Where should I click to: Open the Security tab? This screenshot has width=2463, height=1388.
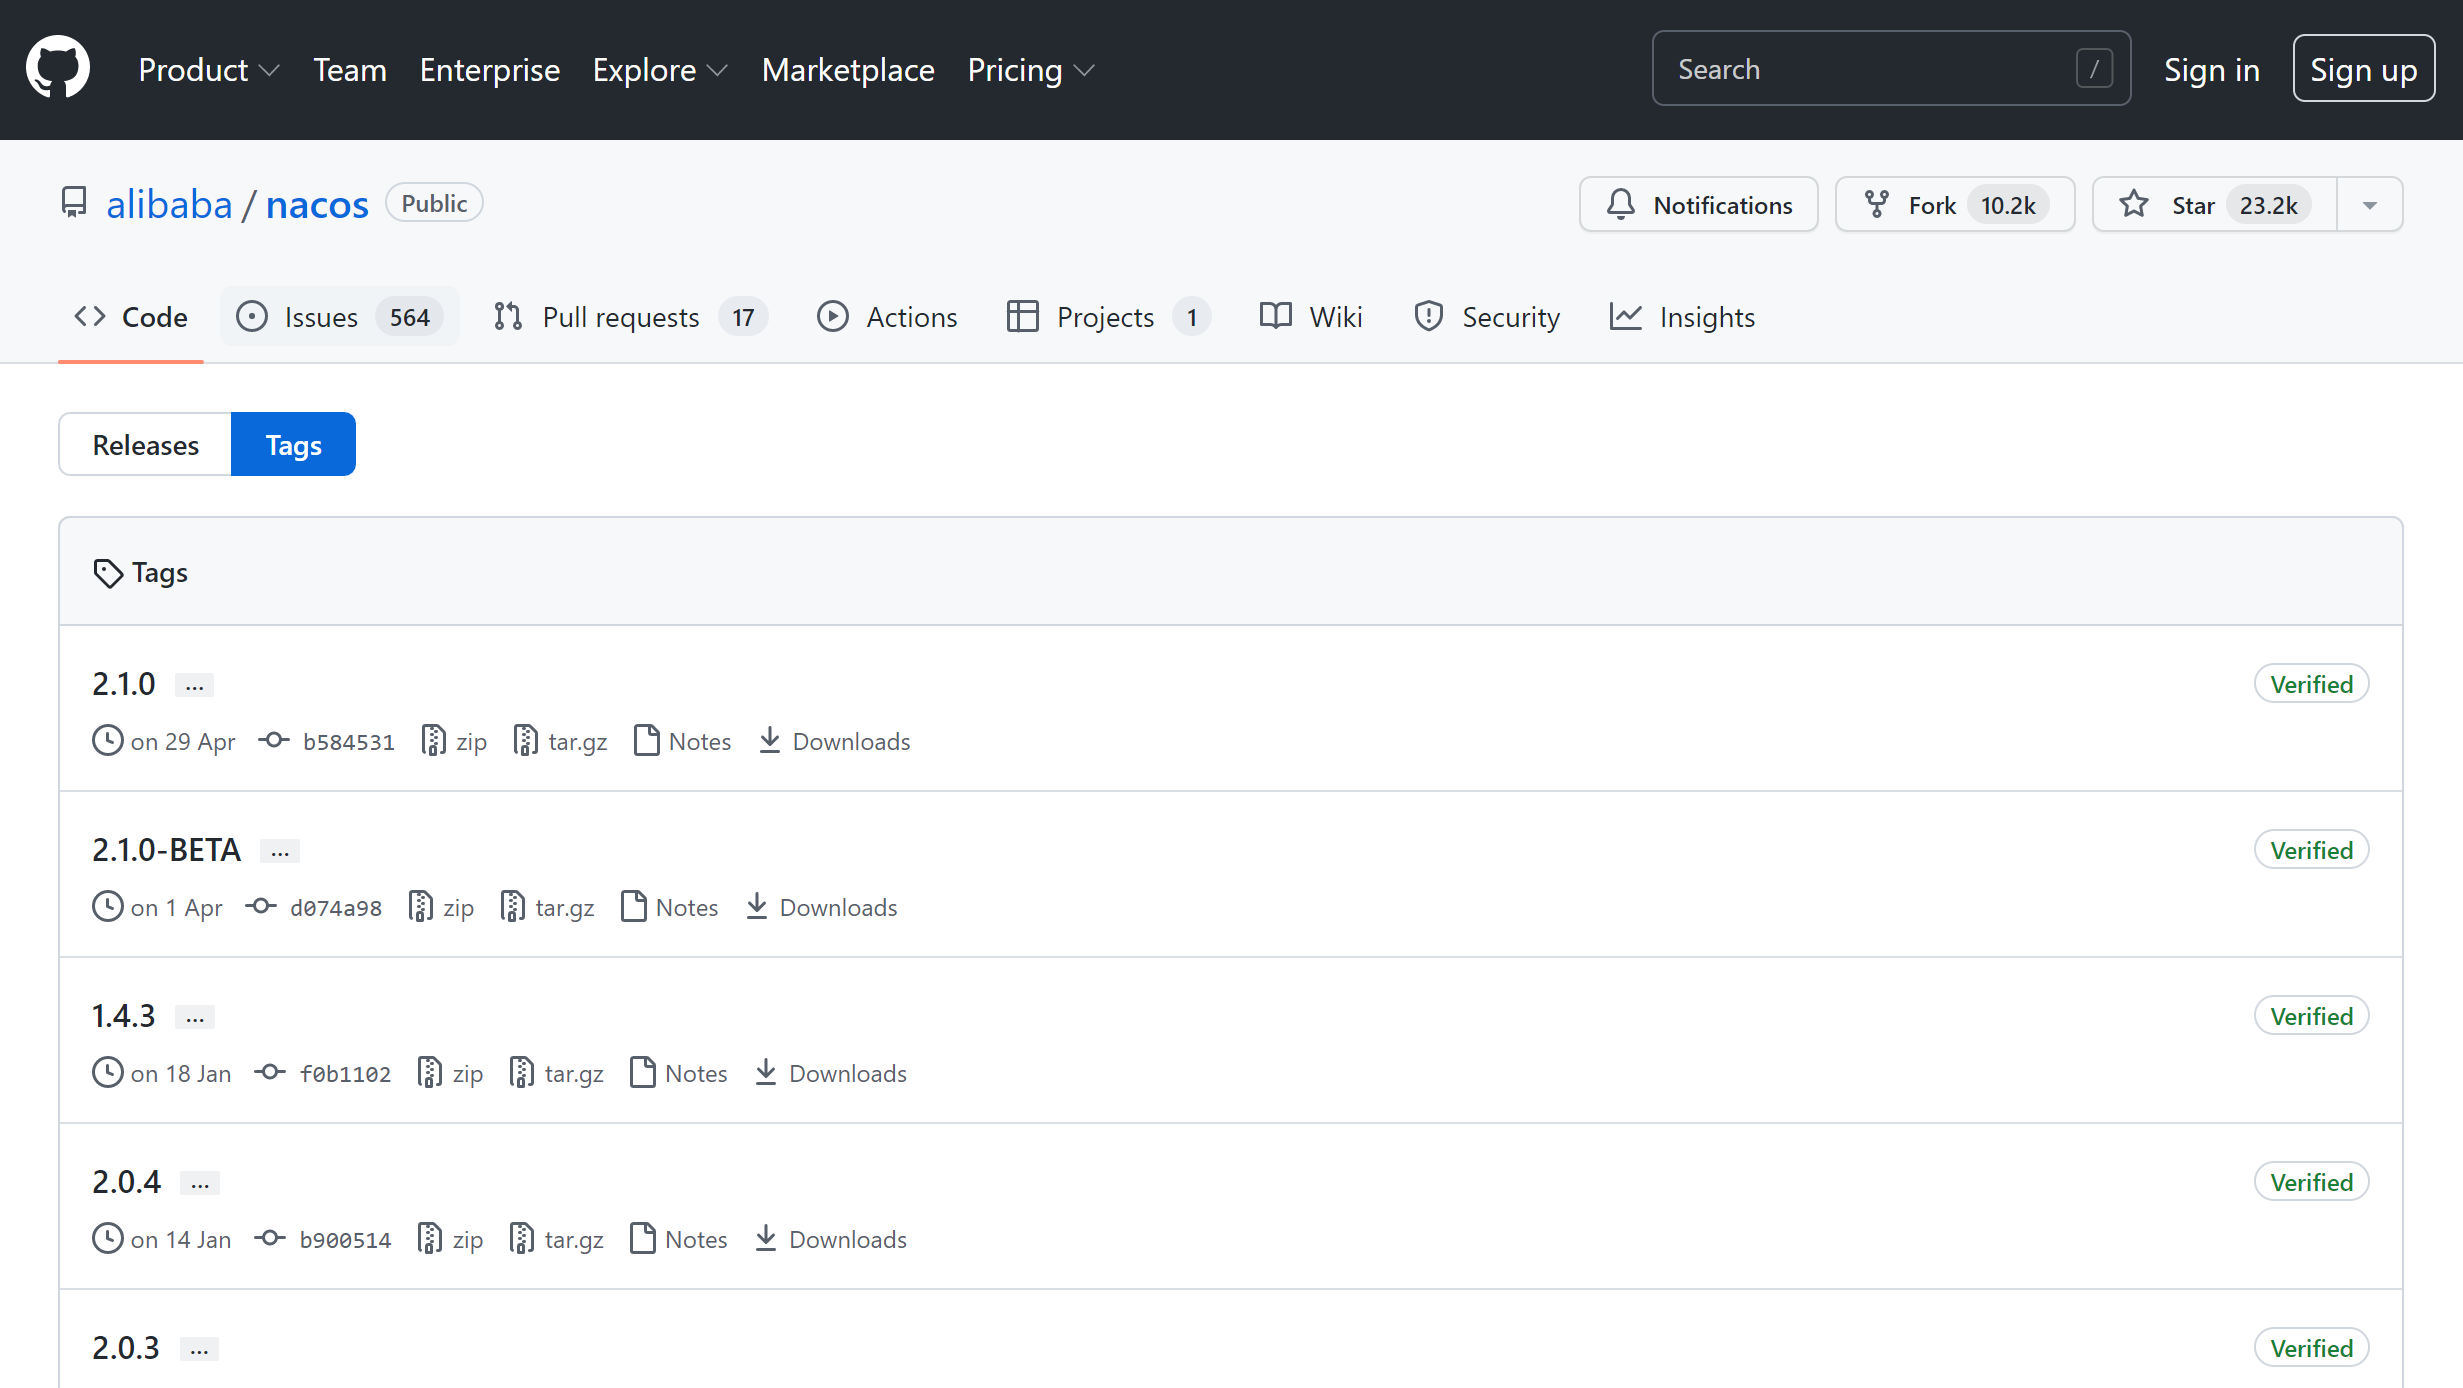point(1487,317)
